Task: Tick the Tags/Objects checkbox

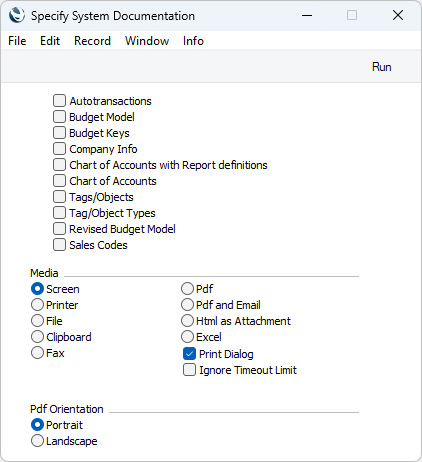Action: point(59,196)
